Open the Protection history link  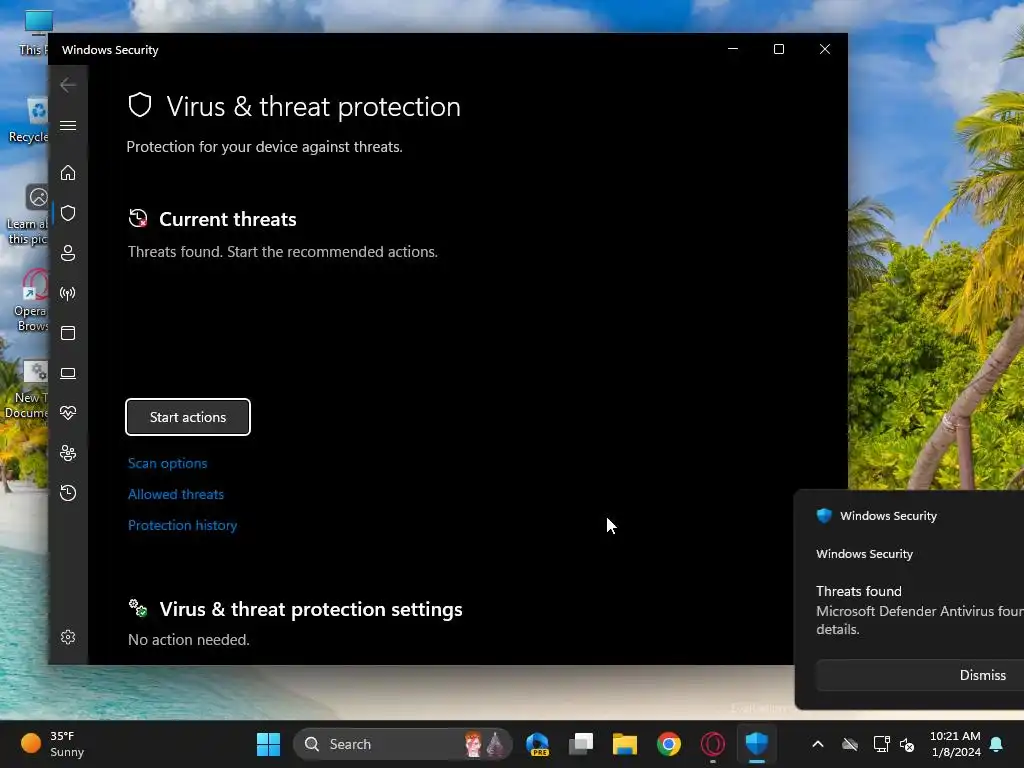(182, 526)
